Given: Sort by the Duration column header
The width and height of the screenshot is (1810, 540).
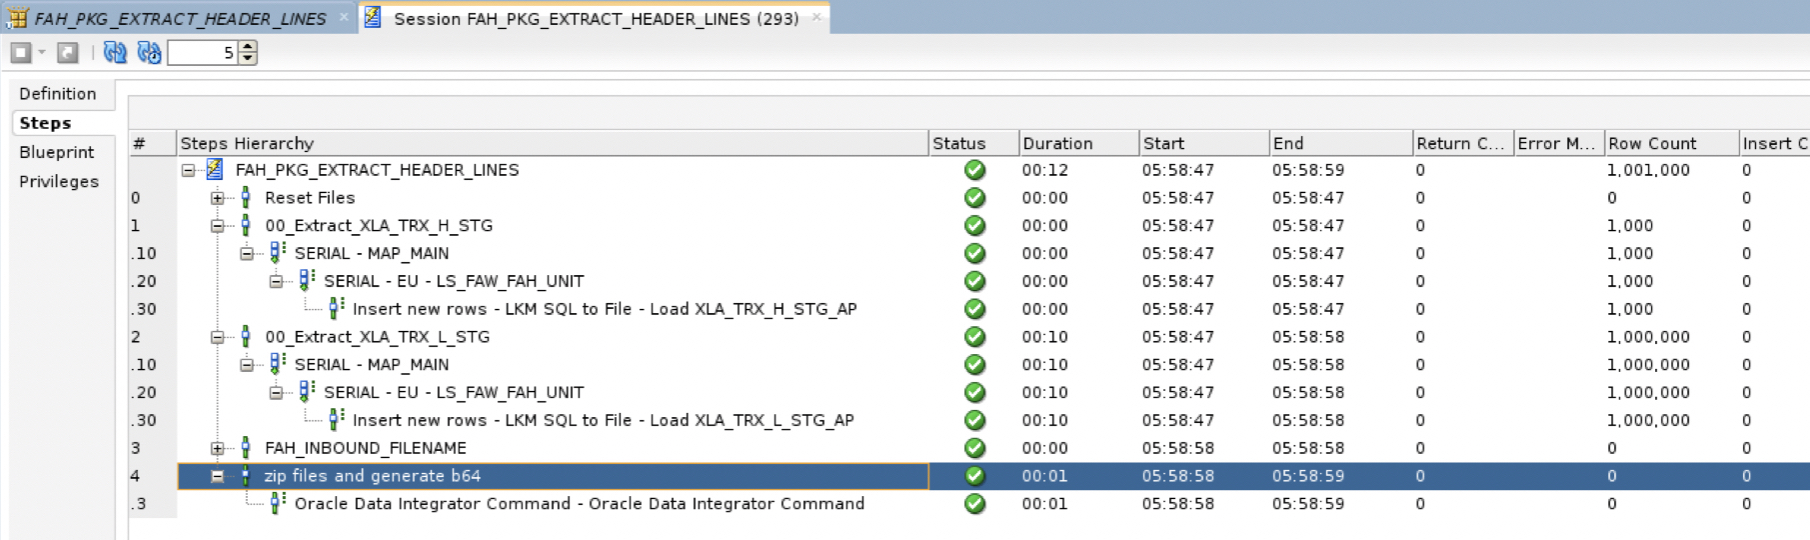Looking at the screenshot, I should 1077,143.
